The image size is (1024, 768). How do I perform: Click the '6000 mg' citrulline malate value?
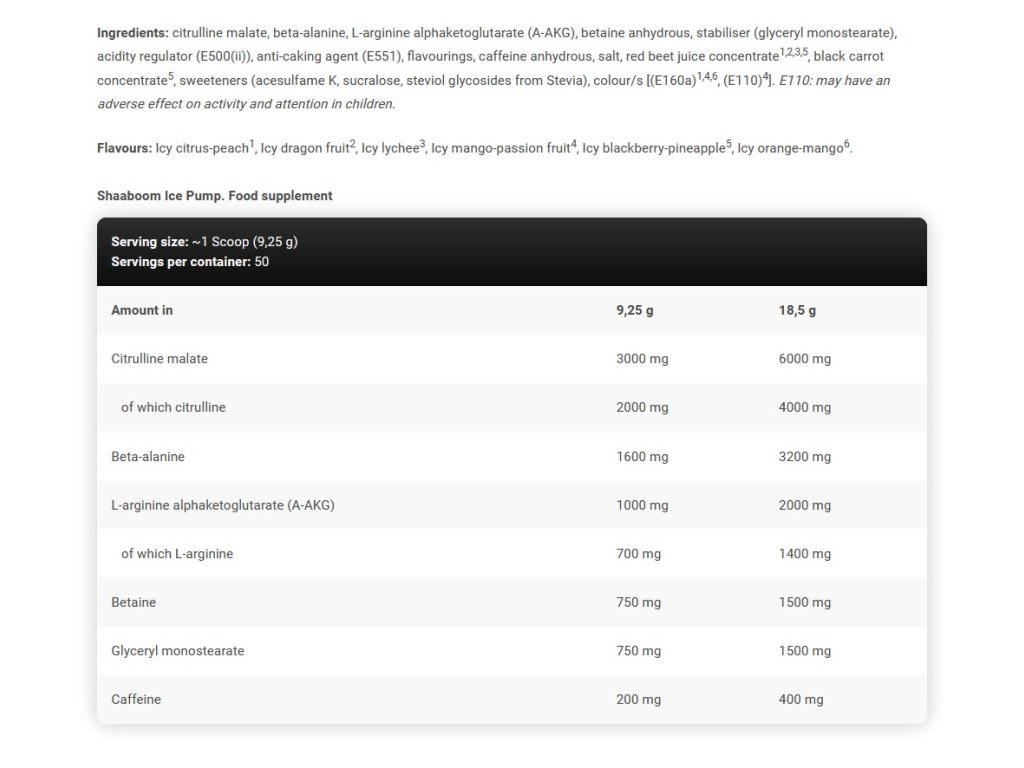coord(804,358)
